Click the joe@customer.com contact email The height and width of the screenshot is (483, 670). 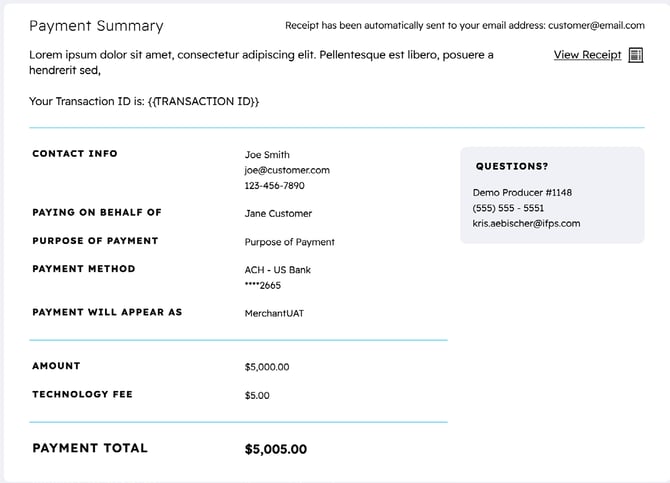287,170
